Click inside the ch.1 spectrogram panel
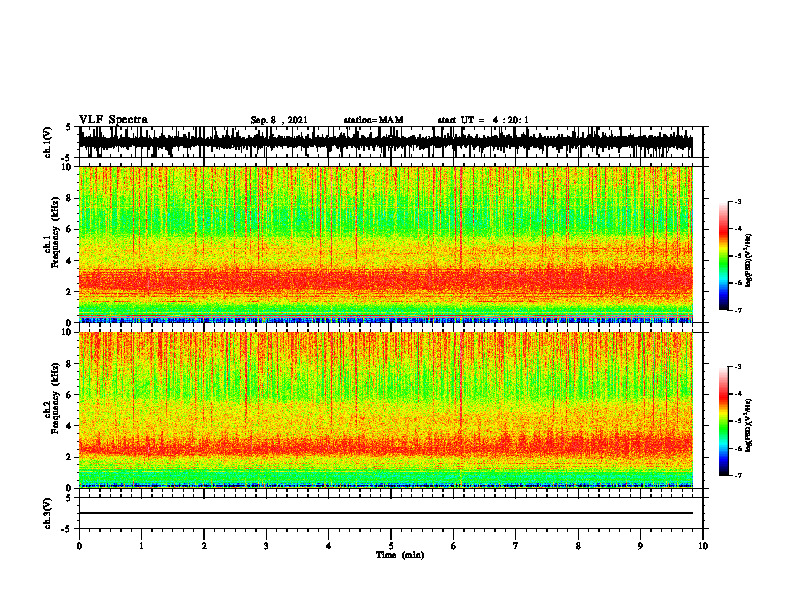Viewport: 792px width, 612px height. point(386,244)
